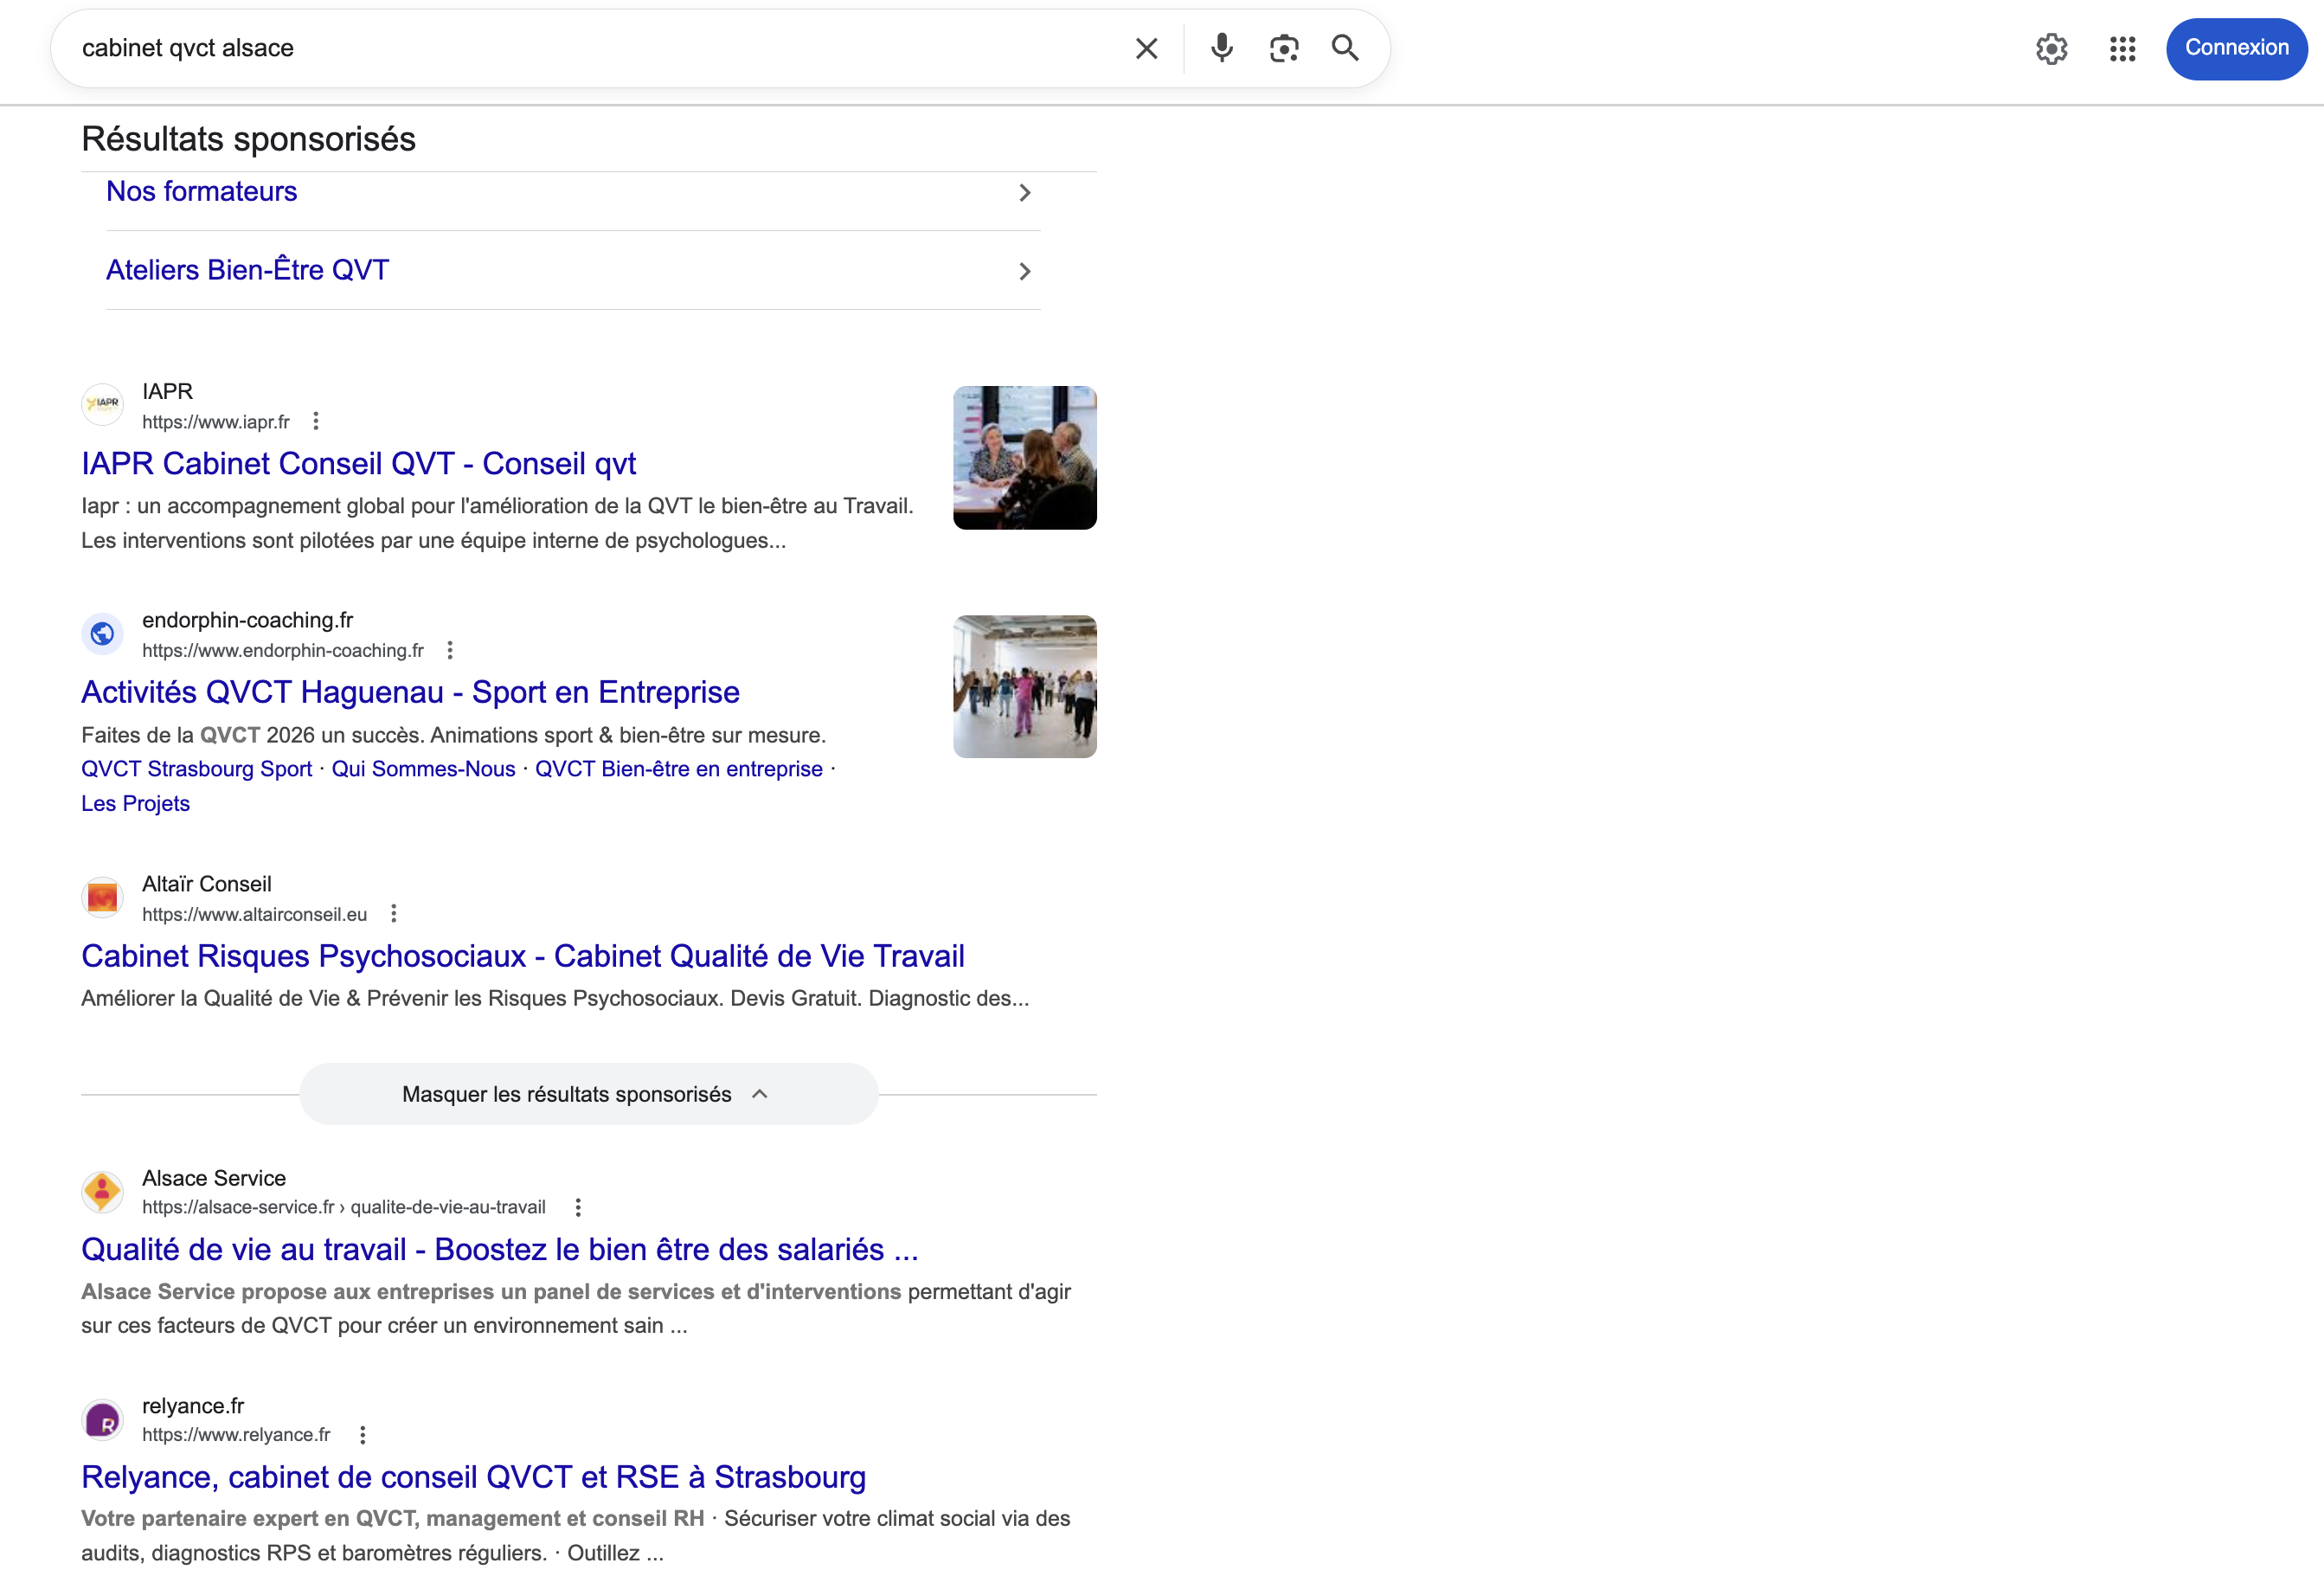This screenshot has width=2324, height=1589.
Task: Open image search with the camera lens icon
Action: coord(1284,48)
